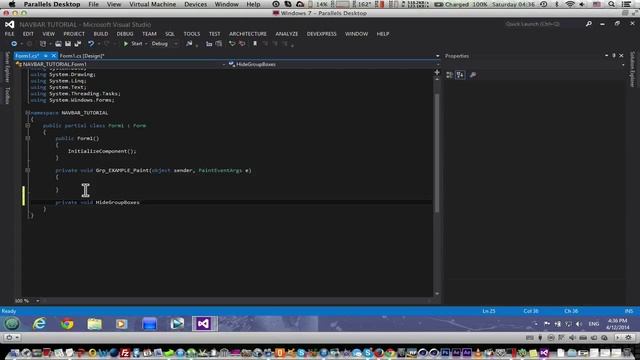640x360 pixels.
Task: Open the BUILD menu
Action: [x=101, y=34]
